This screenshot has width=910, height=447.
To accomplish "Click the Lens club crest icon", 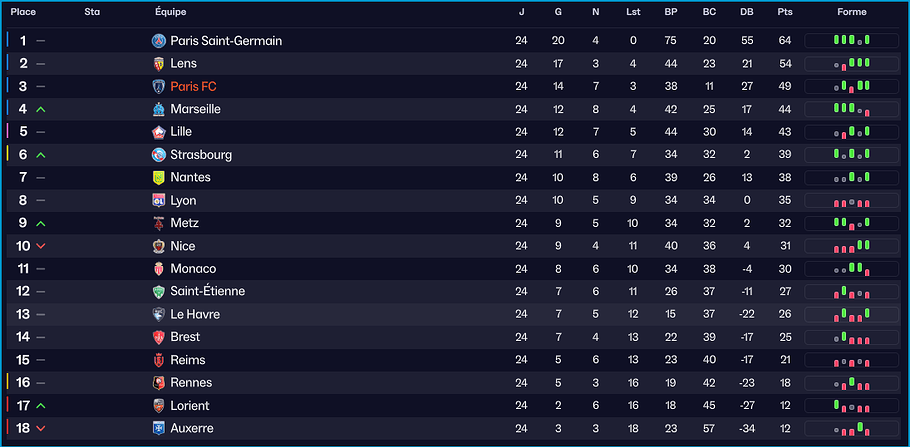I will [x=158, y=64].
